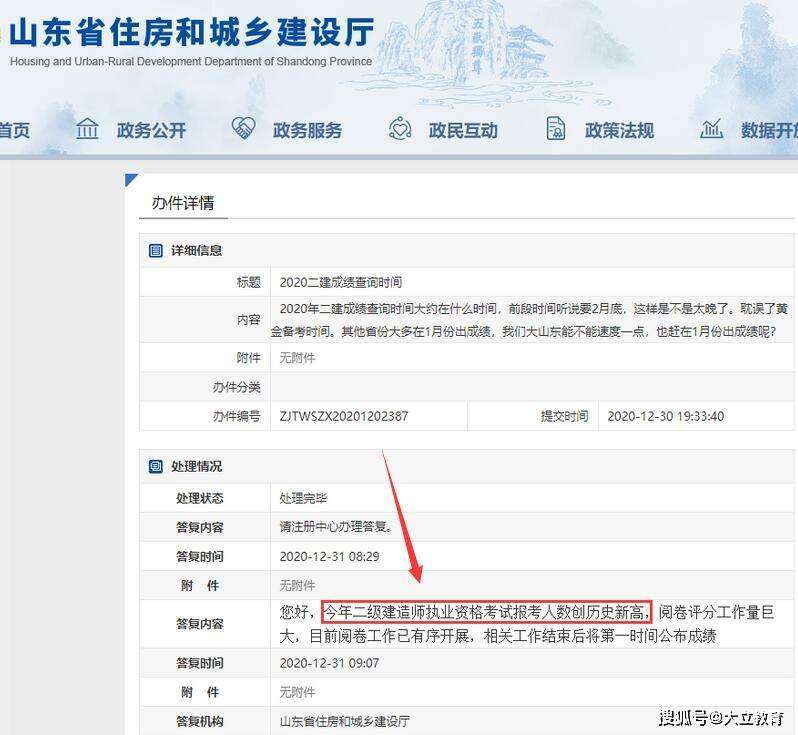Viewport: 798px width, 735px height.
Task: Open the 政务公开 menu item
Action: pos(151,130)
